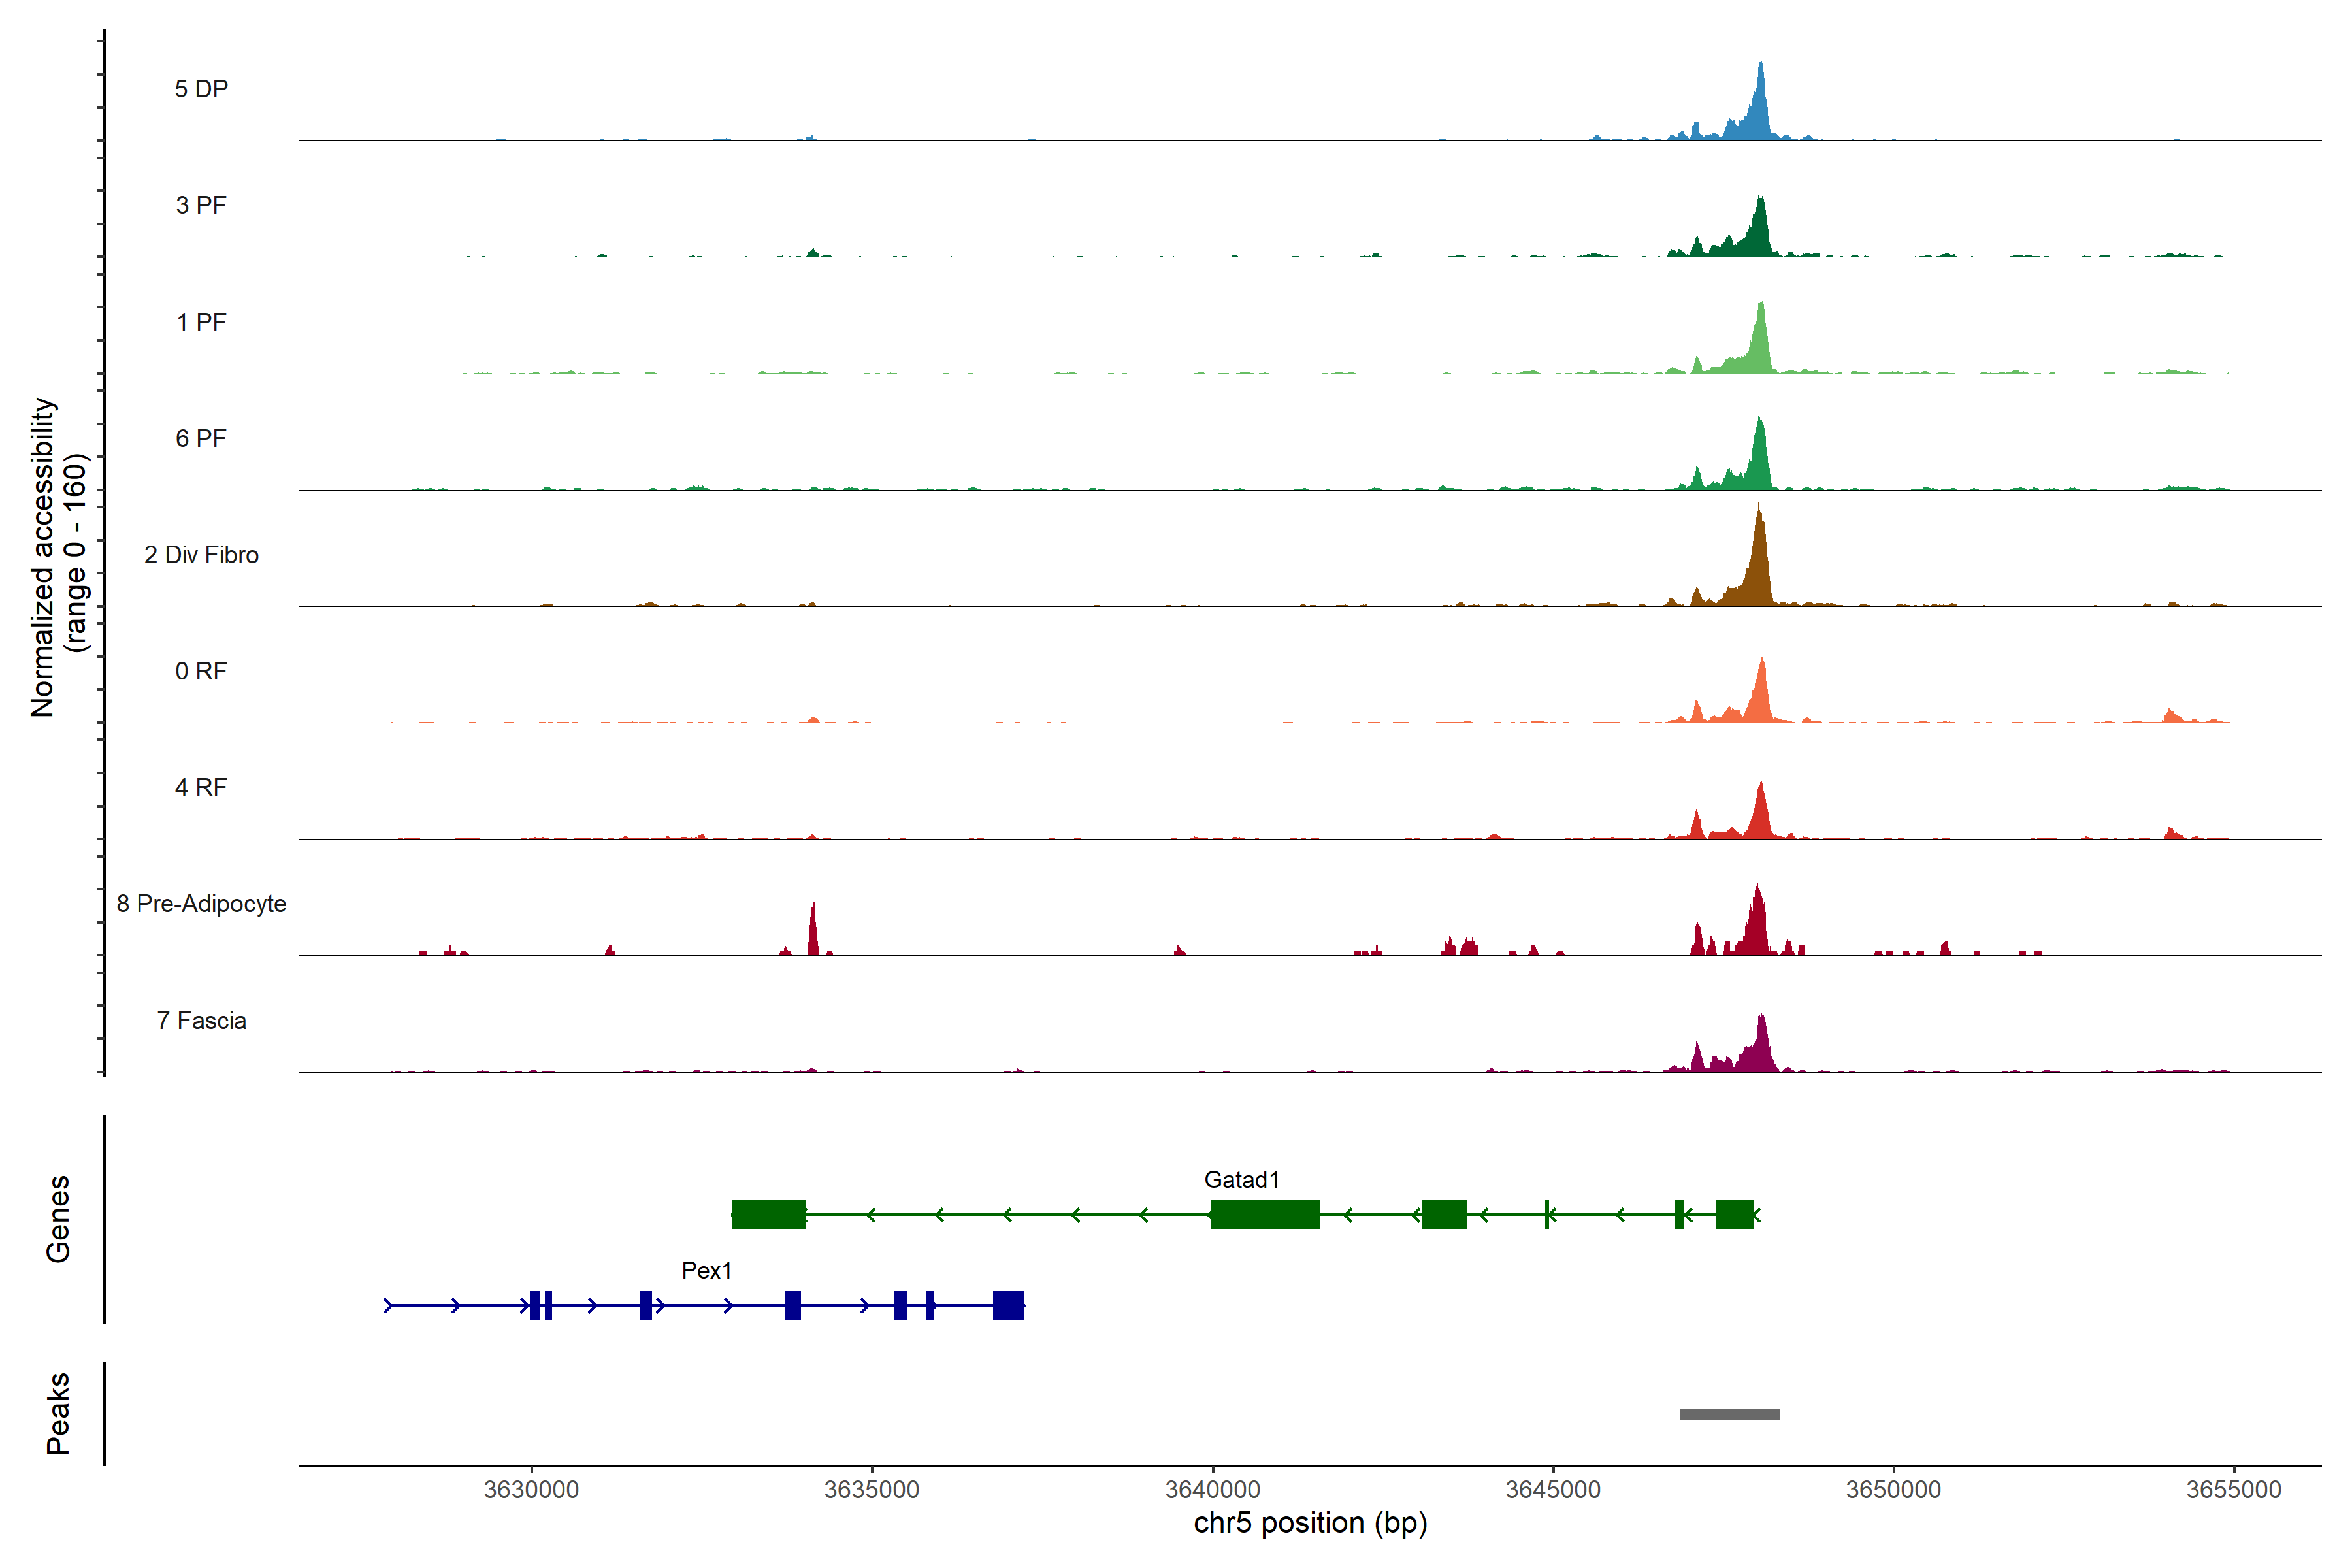Click the Pex1 gene name
This screenshot has height=1568, width=2352.
(x=706, y=1271)
